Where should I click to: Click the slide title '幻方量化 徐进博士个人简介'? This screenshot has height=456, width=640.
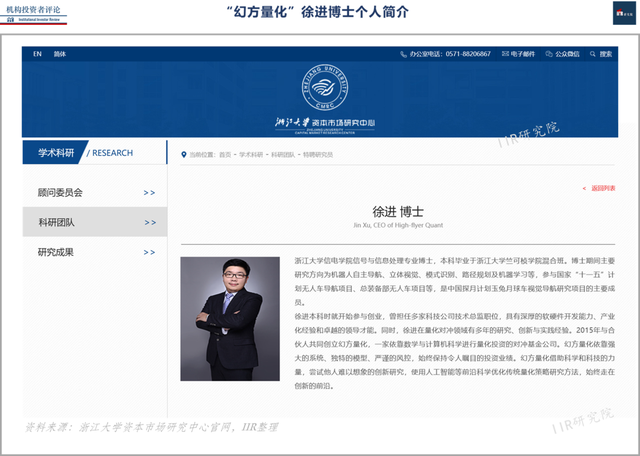pyautogui.click(x=318, y=12)
